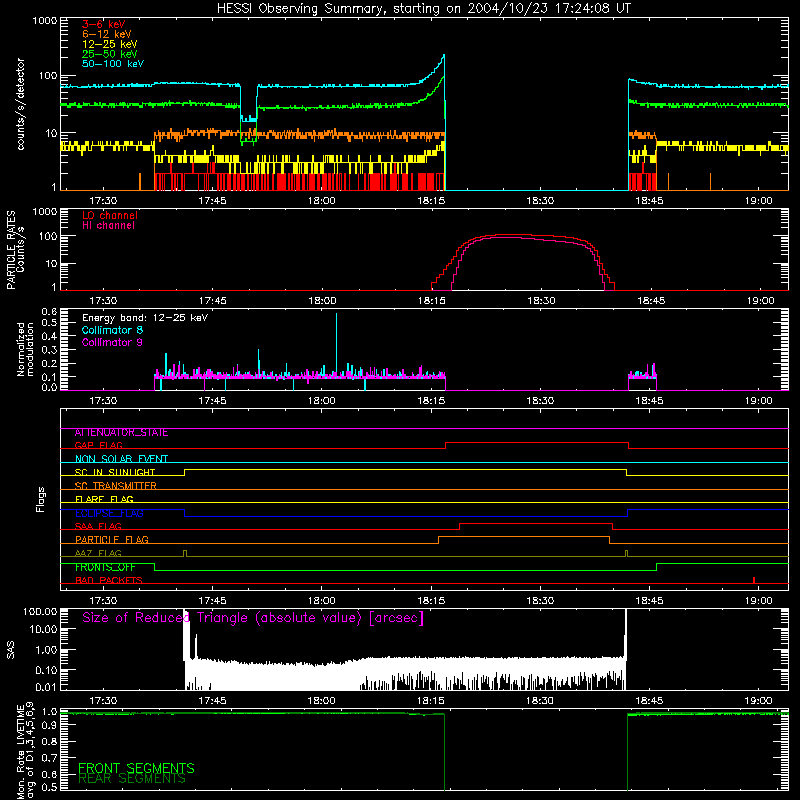The width and height of the screenshot is (800, 800).
Task: Click the 0.6 y-axis value in modulation plot
Action: (49, 311)
